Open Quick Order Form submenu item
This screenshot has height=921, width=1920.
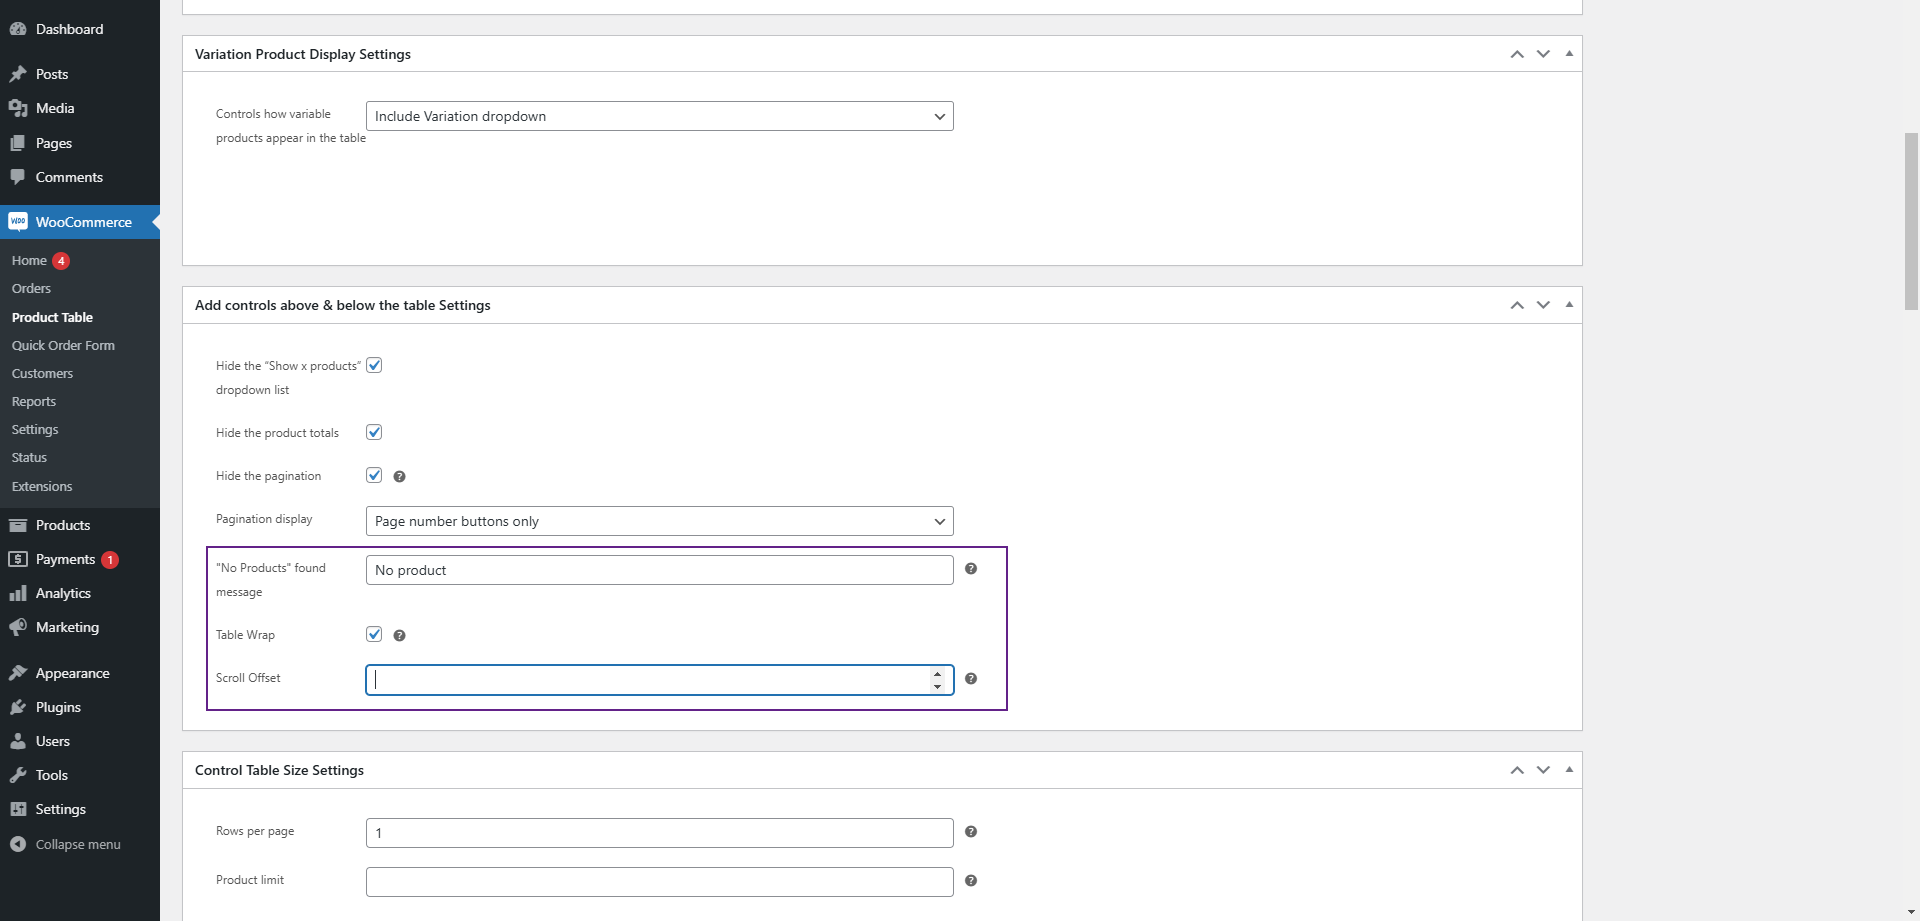point(63,345)
